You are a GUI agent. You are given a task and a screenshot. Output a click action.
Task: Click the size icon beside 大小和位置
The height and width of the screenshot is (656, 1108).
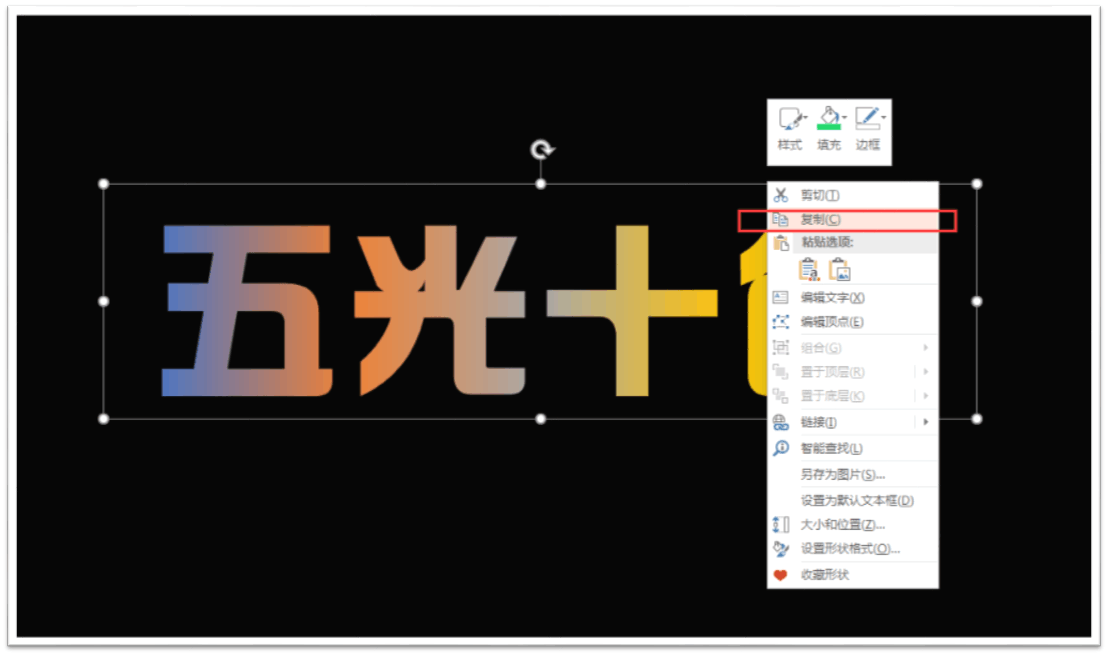click(781, 524)
